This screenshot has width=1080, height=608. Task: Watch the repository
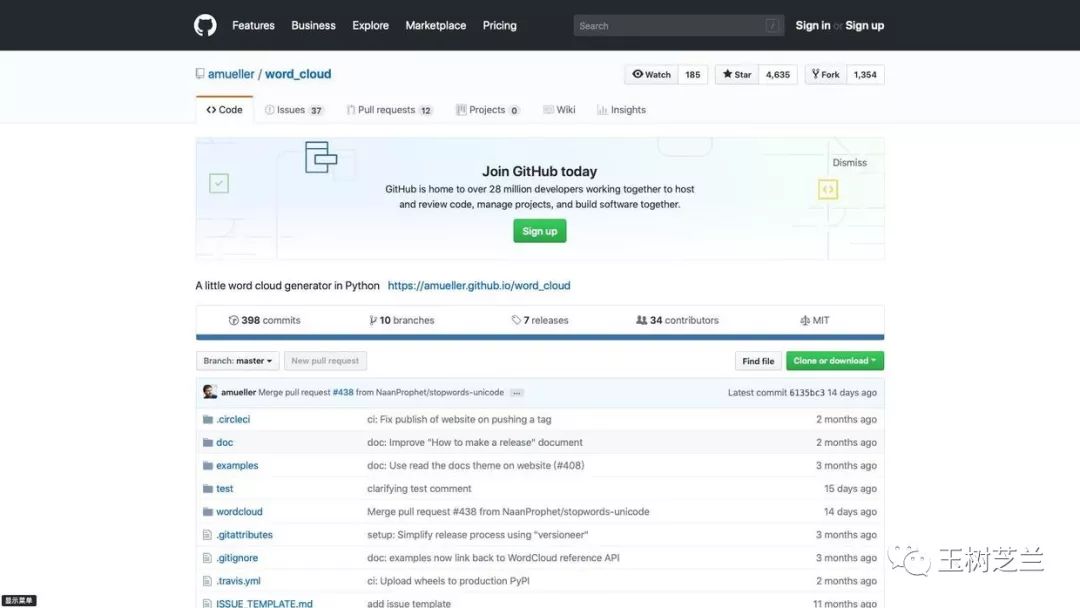point(652,74)
